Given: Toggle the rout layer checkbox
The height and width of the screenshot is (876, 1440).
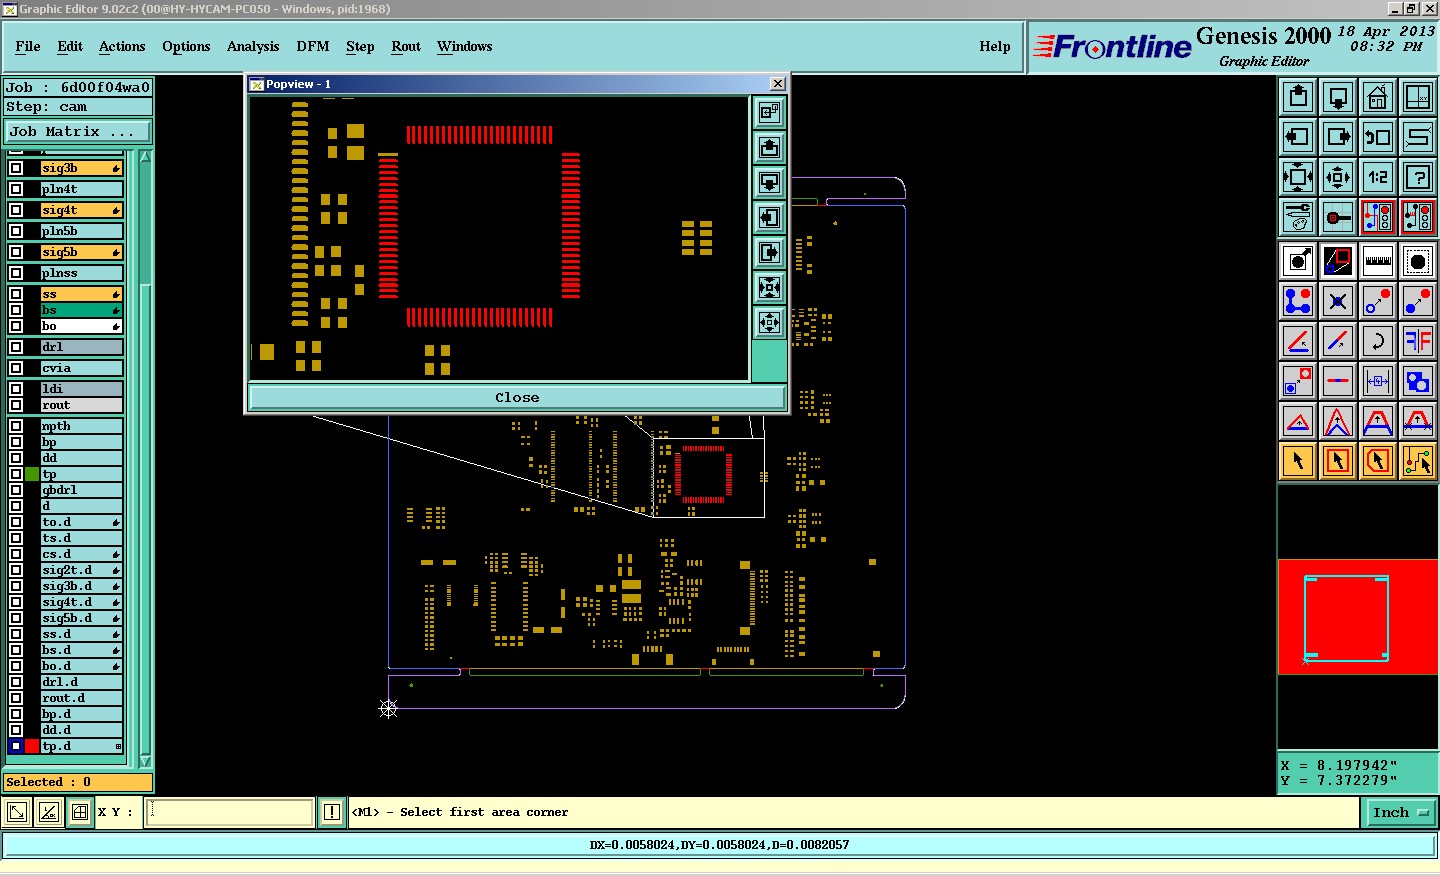Looking at the screenshot, I should coord(16,405).
